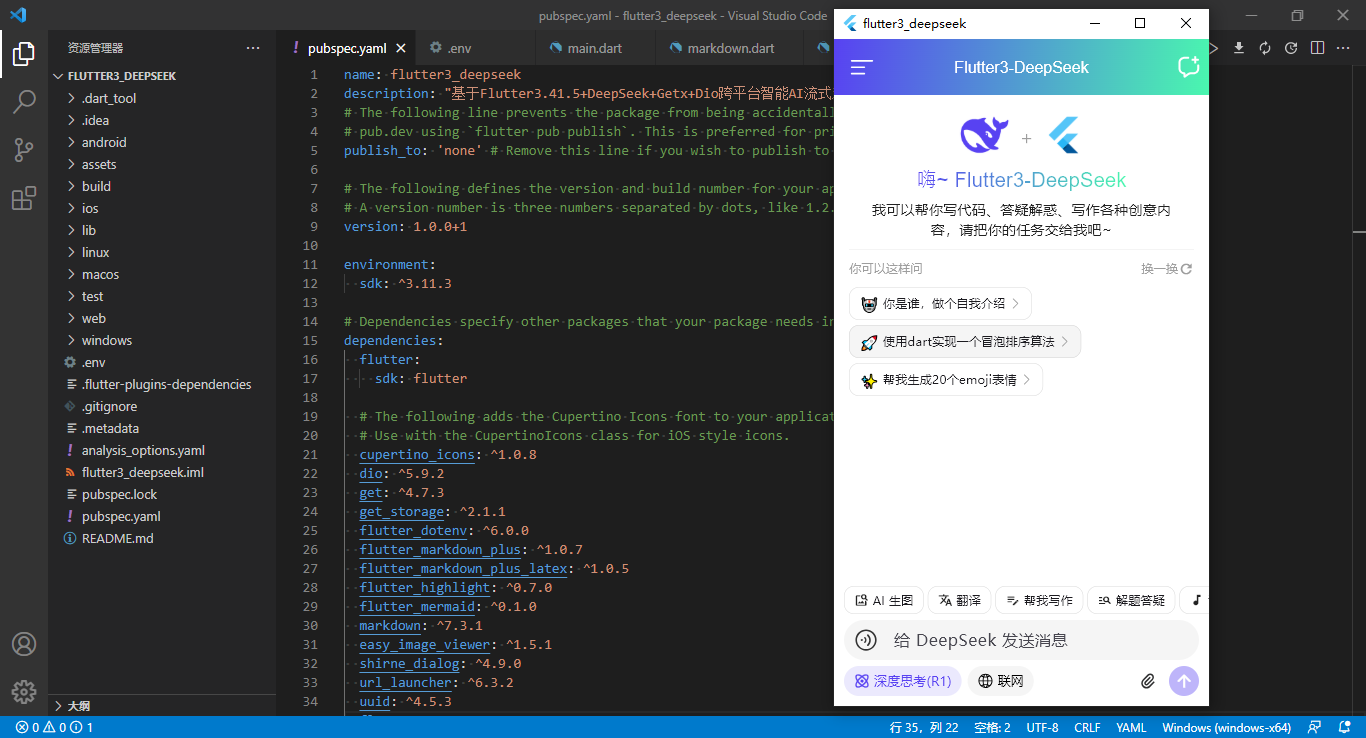
Task: Expand the android folder in the explorer
Action: (x=162, y=142)
